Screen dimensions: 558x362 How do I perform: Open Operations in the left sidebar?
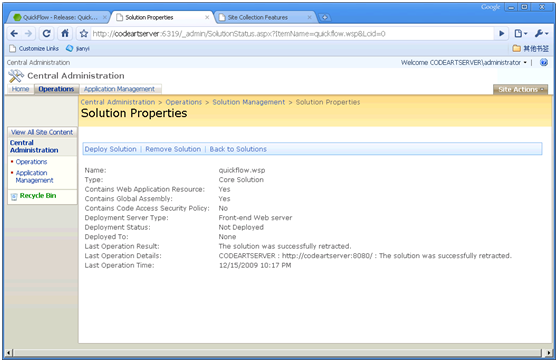click(31, 162)
